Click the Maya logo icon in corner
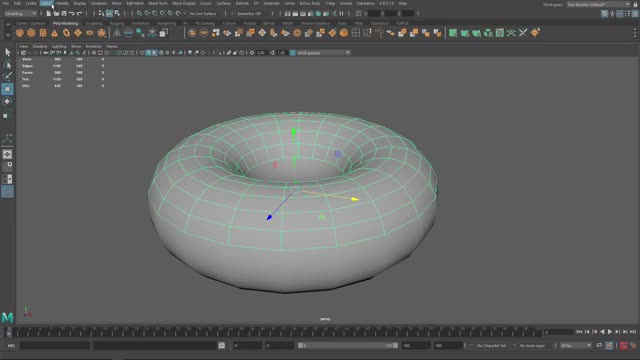640x360 pixels. tap(7, 317)
